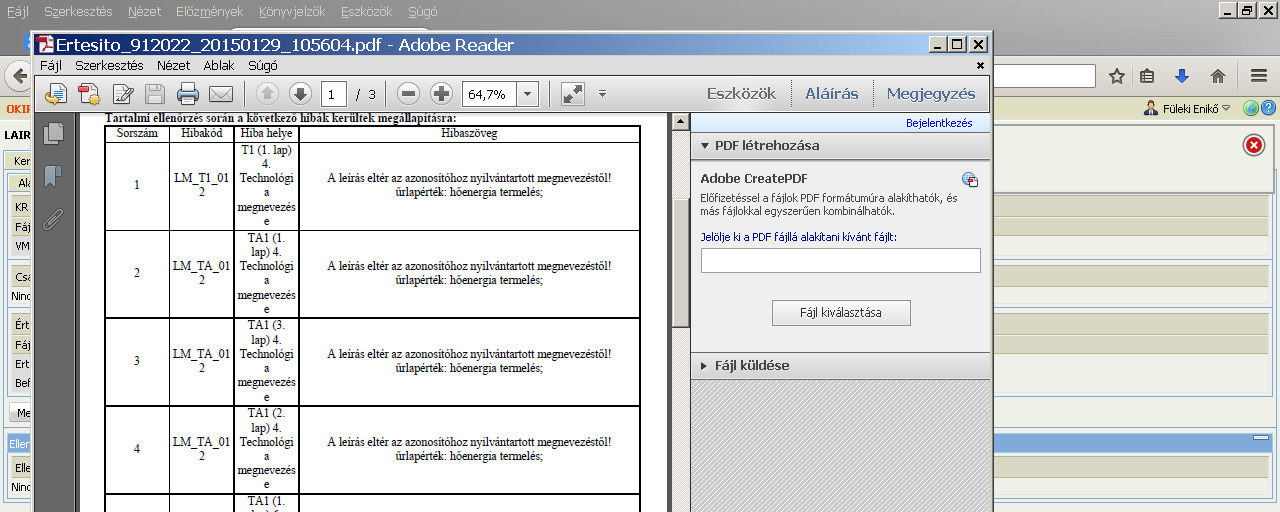Click the red X close icon in the browser page

tap(1253, 146)
